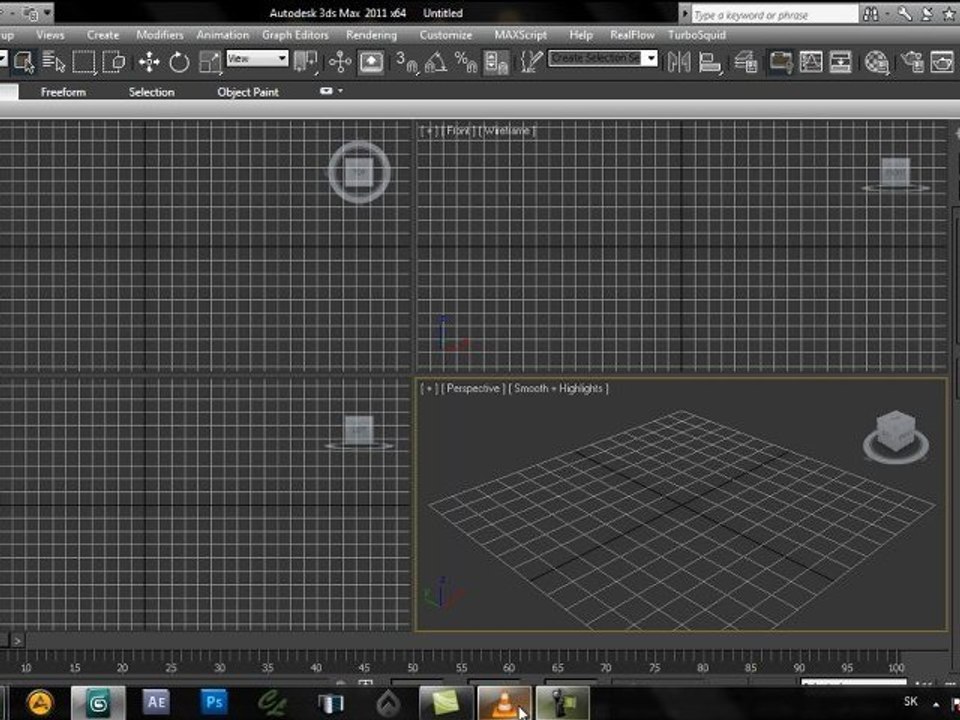Click the Subscription Center satellite icon
The height and width of the screenshot is (720, 960).
(928, 14)
